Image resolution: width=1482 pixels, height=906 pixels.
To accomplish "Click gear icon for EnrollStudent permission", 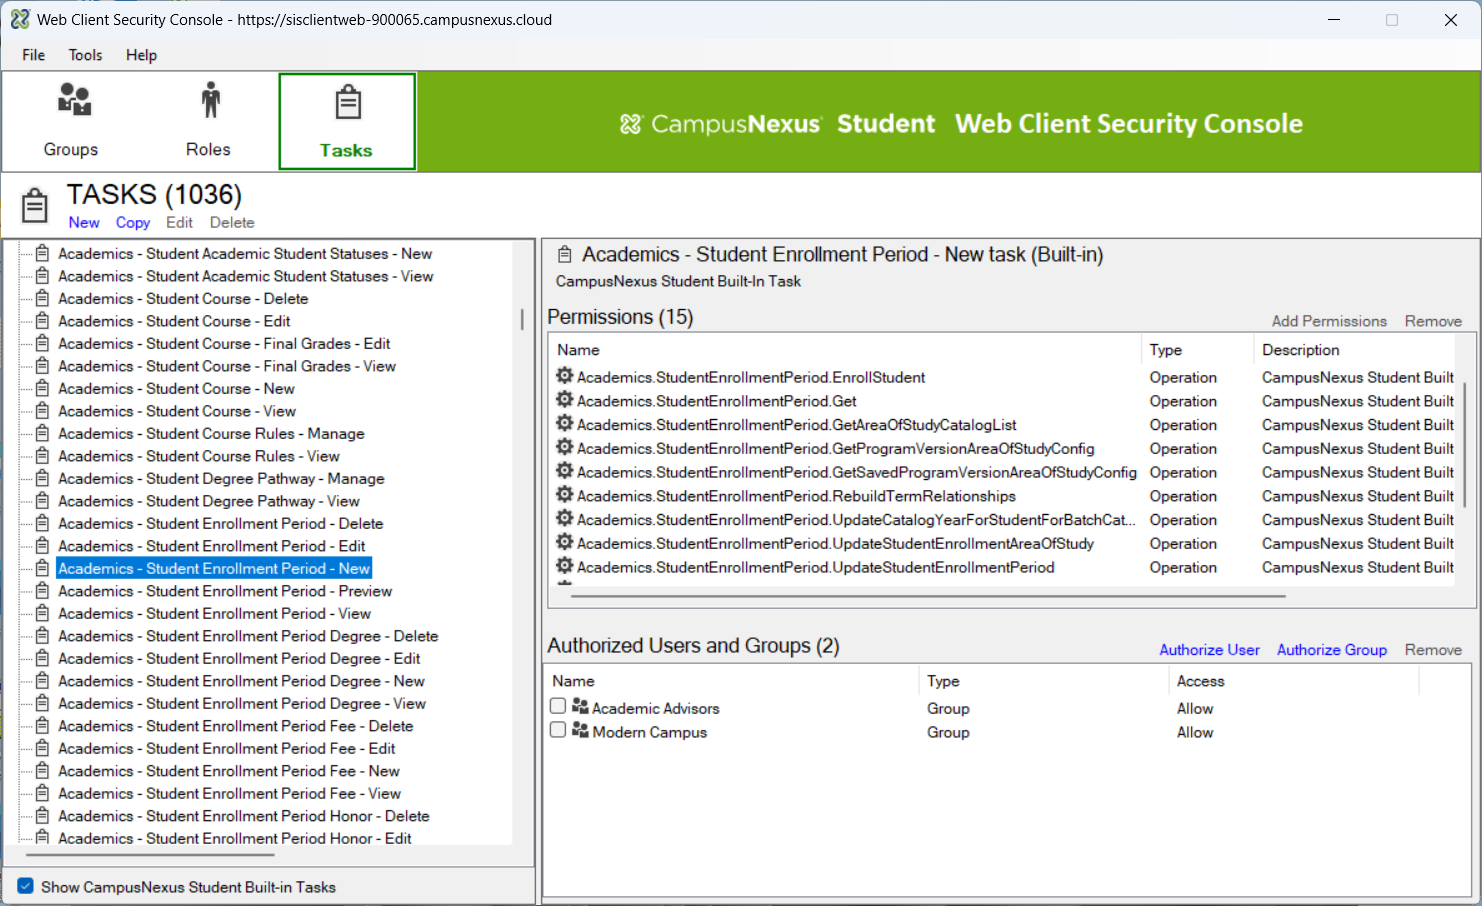I will (x=565, y=376).
